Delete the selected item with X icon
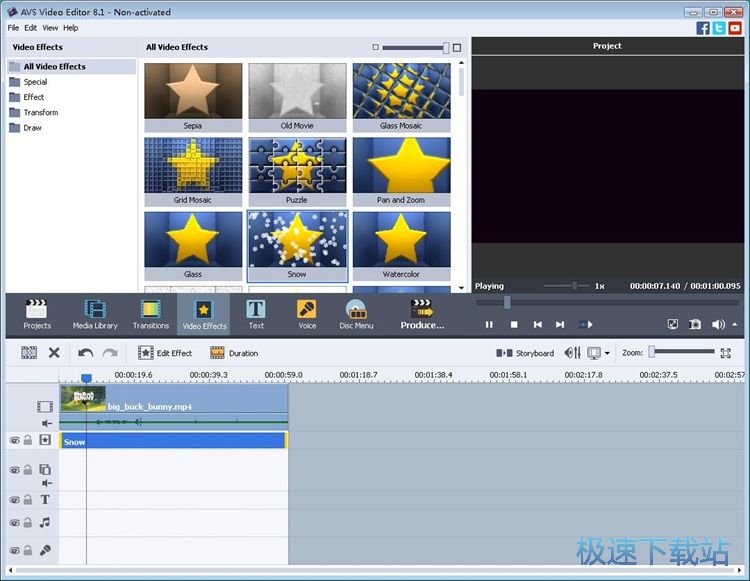This screenshot has width=750, height=581. point(55,353)
